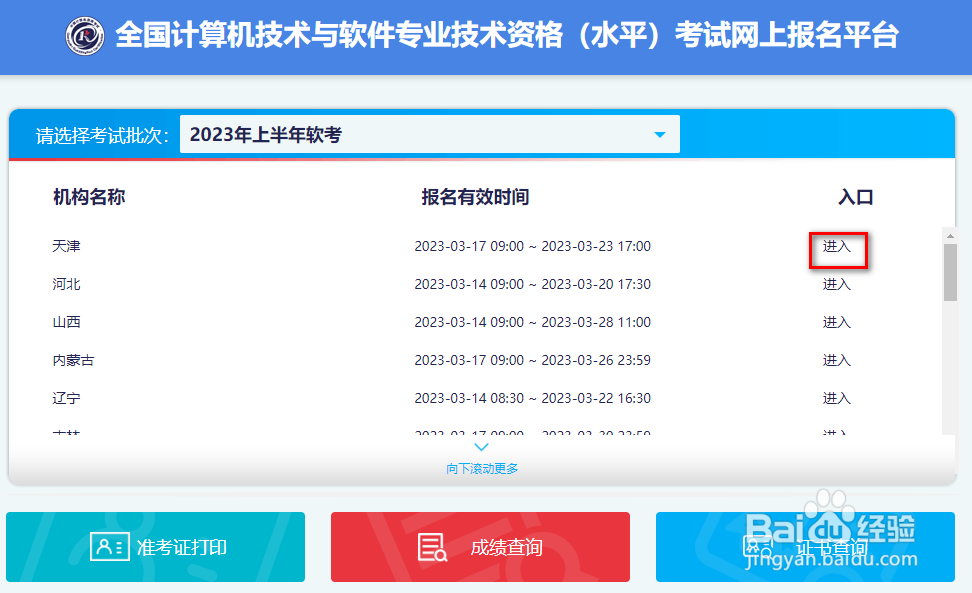Click the list scrollbar up arrow
Image resolution: width=972 pixels, height=593 pixels.
coord(950,235)
